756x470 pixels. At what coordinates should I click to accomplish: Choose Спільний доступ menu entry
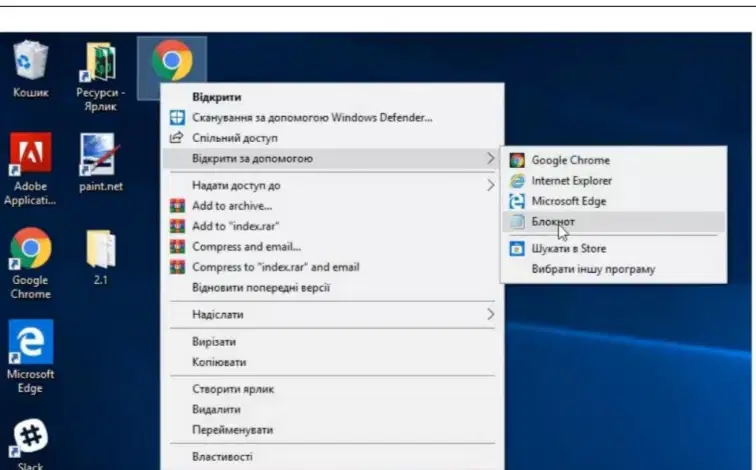tap(235, 138)
